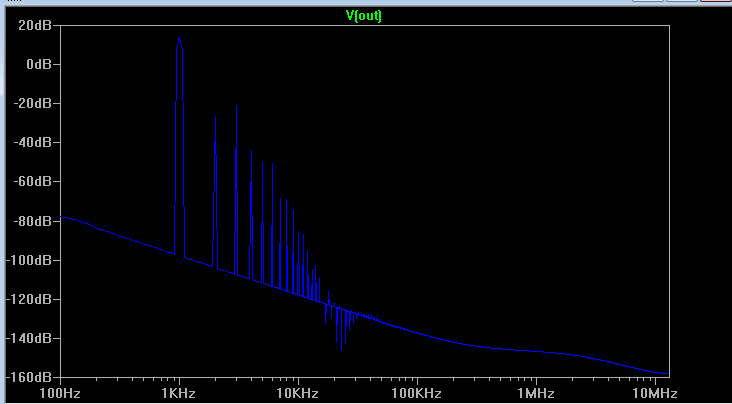Click the 1MHz frequency axis label
Image resolution: width=732 pixels, height=404 pixels.
[x=536, y=393]
